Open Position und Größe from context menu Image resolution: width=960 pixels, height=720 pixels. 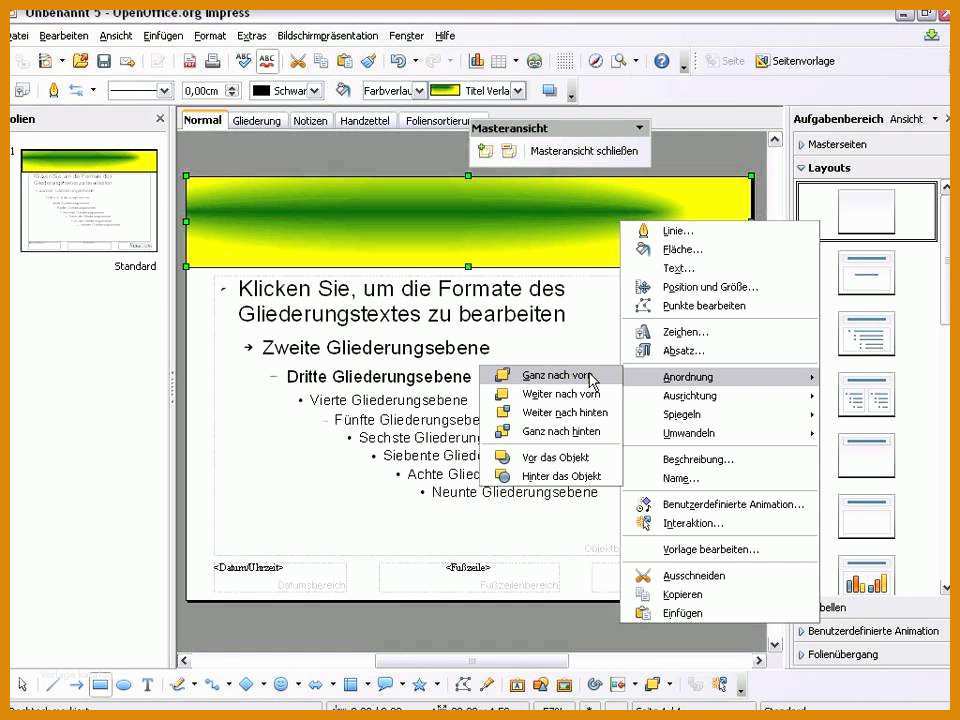coord(720,287)
